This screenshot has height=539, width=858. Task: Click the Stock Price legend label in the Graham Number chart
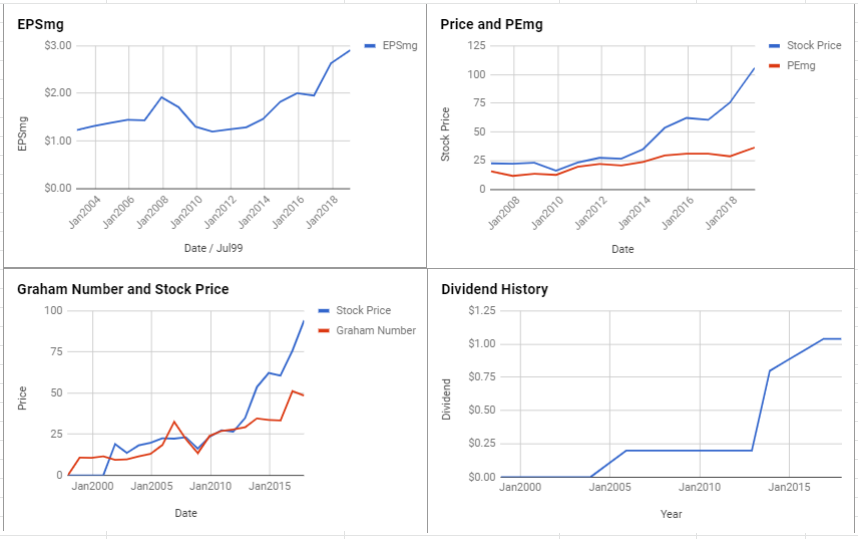click(363, 310)
